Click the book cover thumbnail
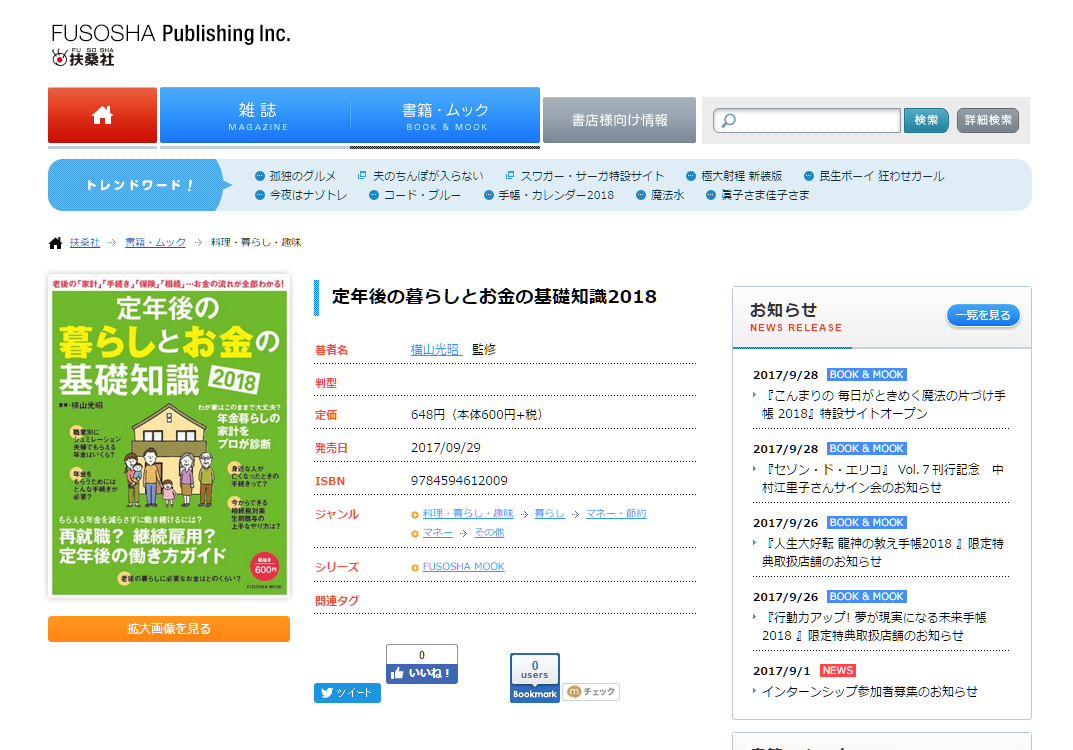Viewport: 1073px width, 750px height. click(169, 436)
